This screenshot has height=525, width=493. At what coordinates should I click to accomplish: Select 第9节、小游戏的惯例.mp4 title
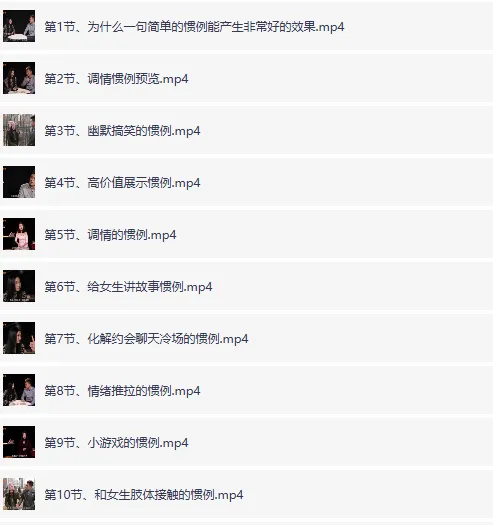pos(116,443)
